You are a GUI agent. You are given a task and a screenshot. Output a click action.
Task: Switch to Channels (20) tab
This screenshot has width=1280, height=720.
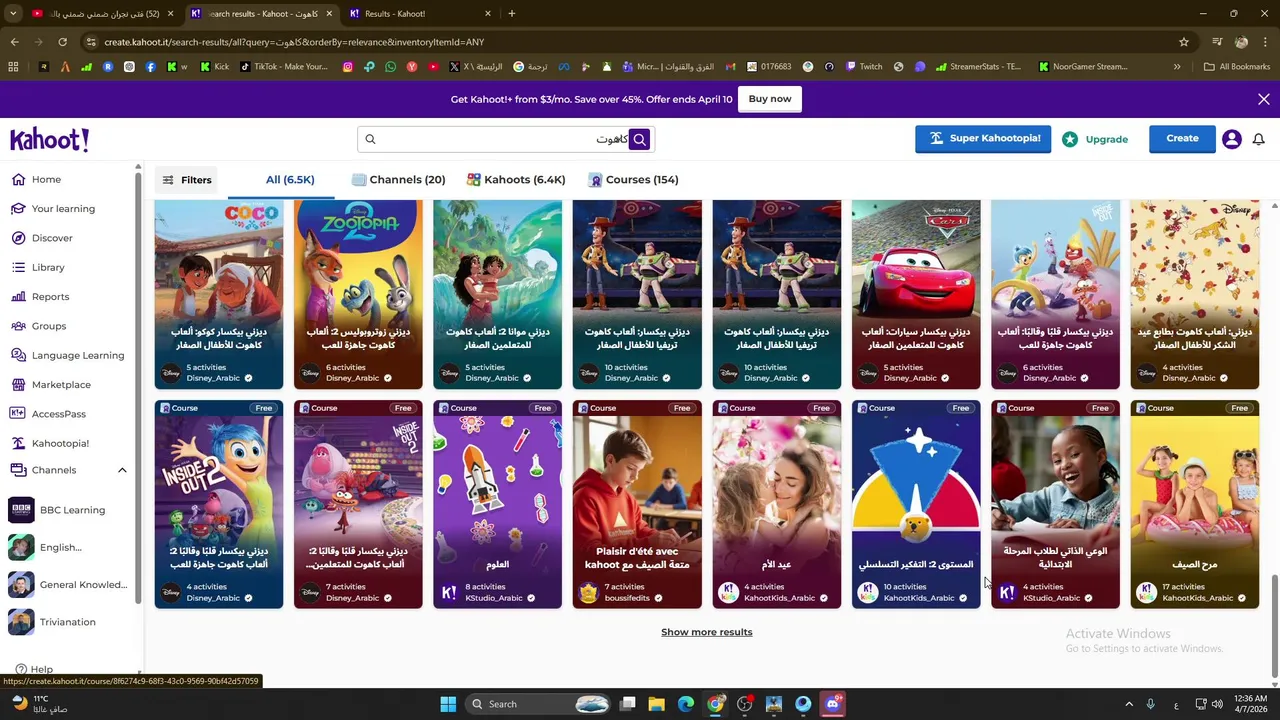pyautogui.click(x=398, y=180)
